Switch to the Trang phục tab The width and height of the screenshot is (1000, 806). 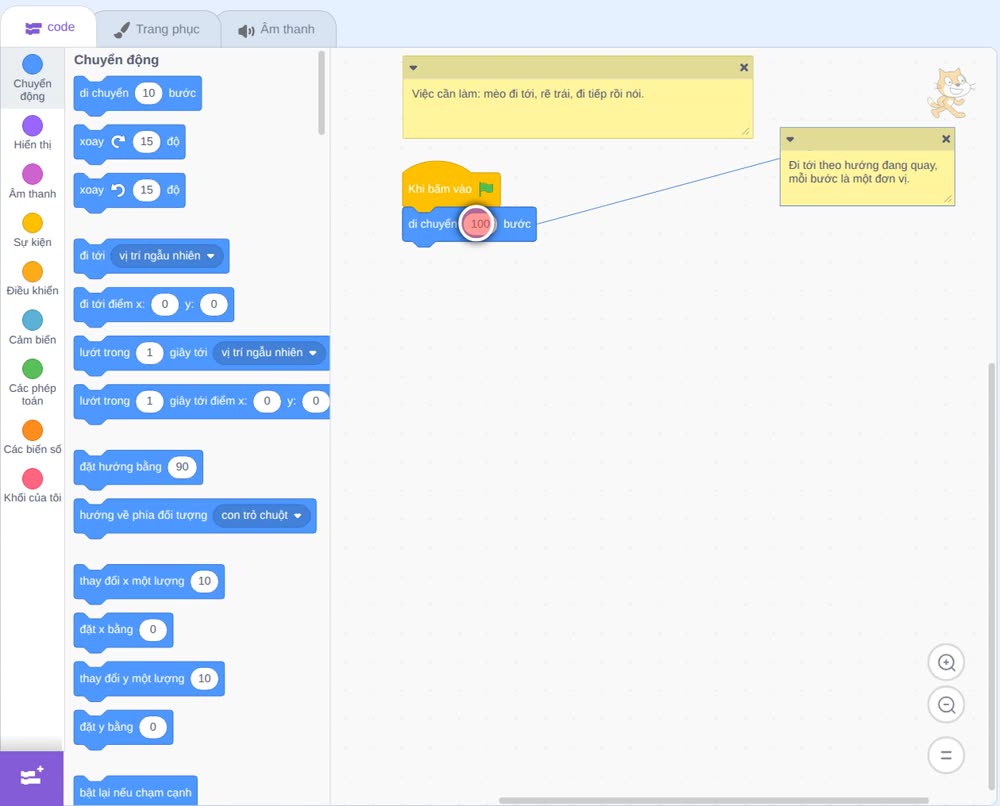tap(157, 29)
